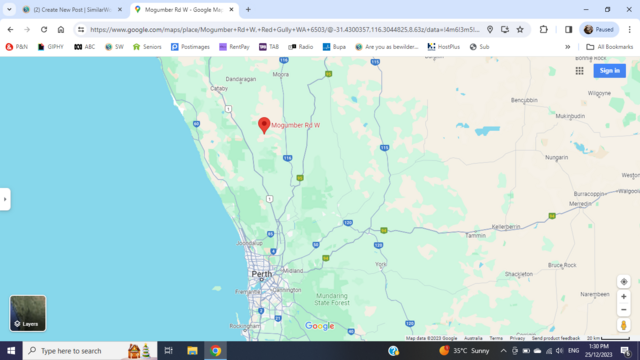Click the Mundaring State Forest label
The width and height of the screenshot is (640, 360).
[x=332, y=299]
